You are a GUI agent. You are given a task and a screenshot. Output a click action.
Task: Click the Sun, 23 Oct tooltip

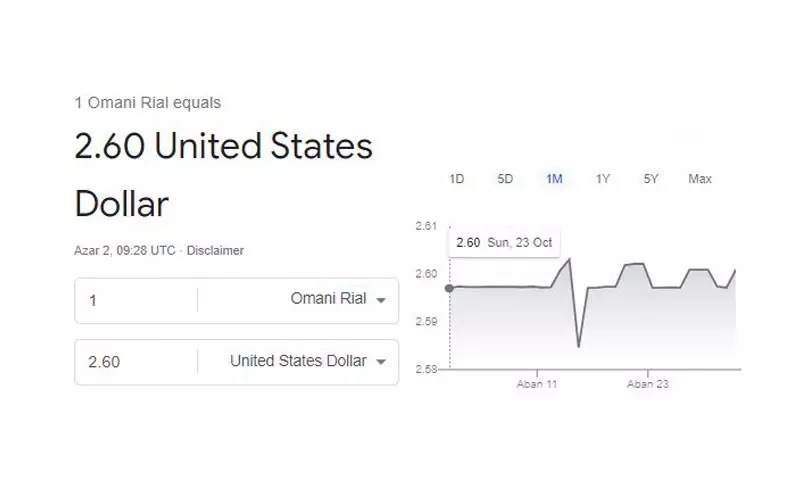504,242
